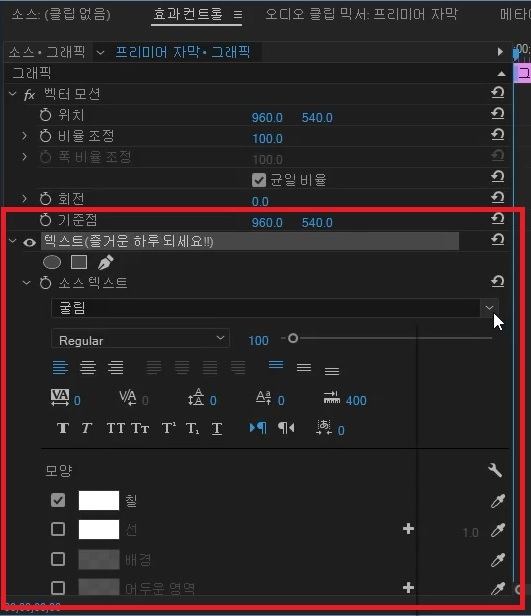Screen dimensions: 531x616
Task: Create an ellipse mask
Action: click(x=52, y=262)
